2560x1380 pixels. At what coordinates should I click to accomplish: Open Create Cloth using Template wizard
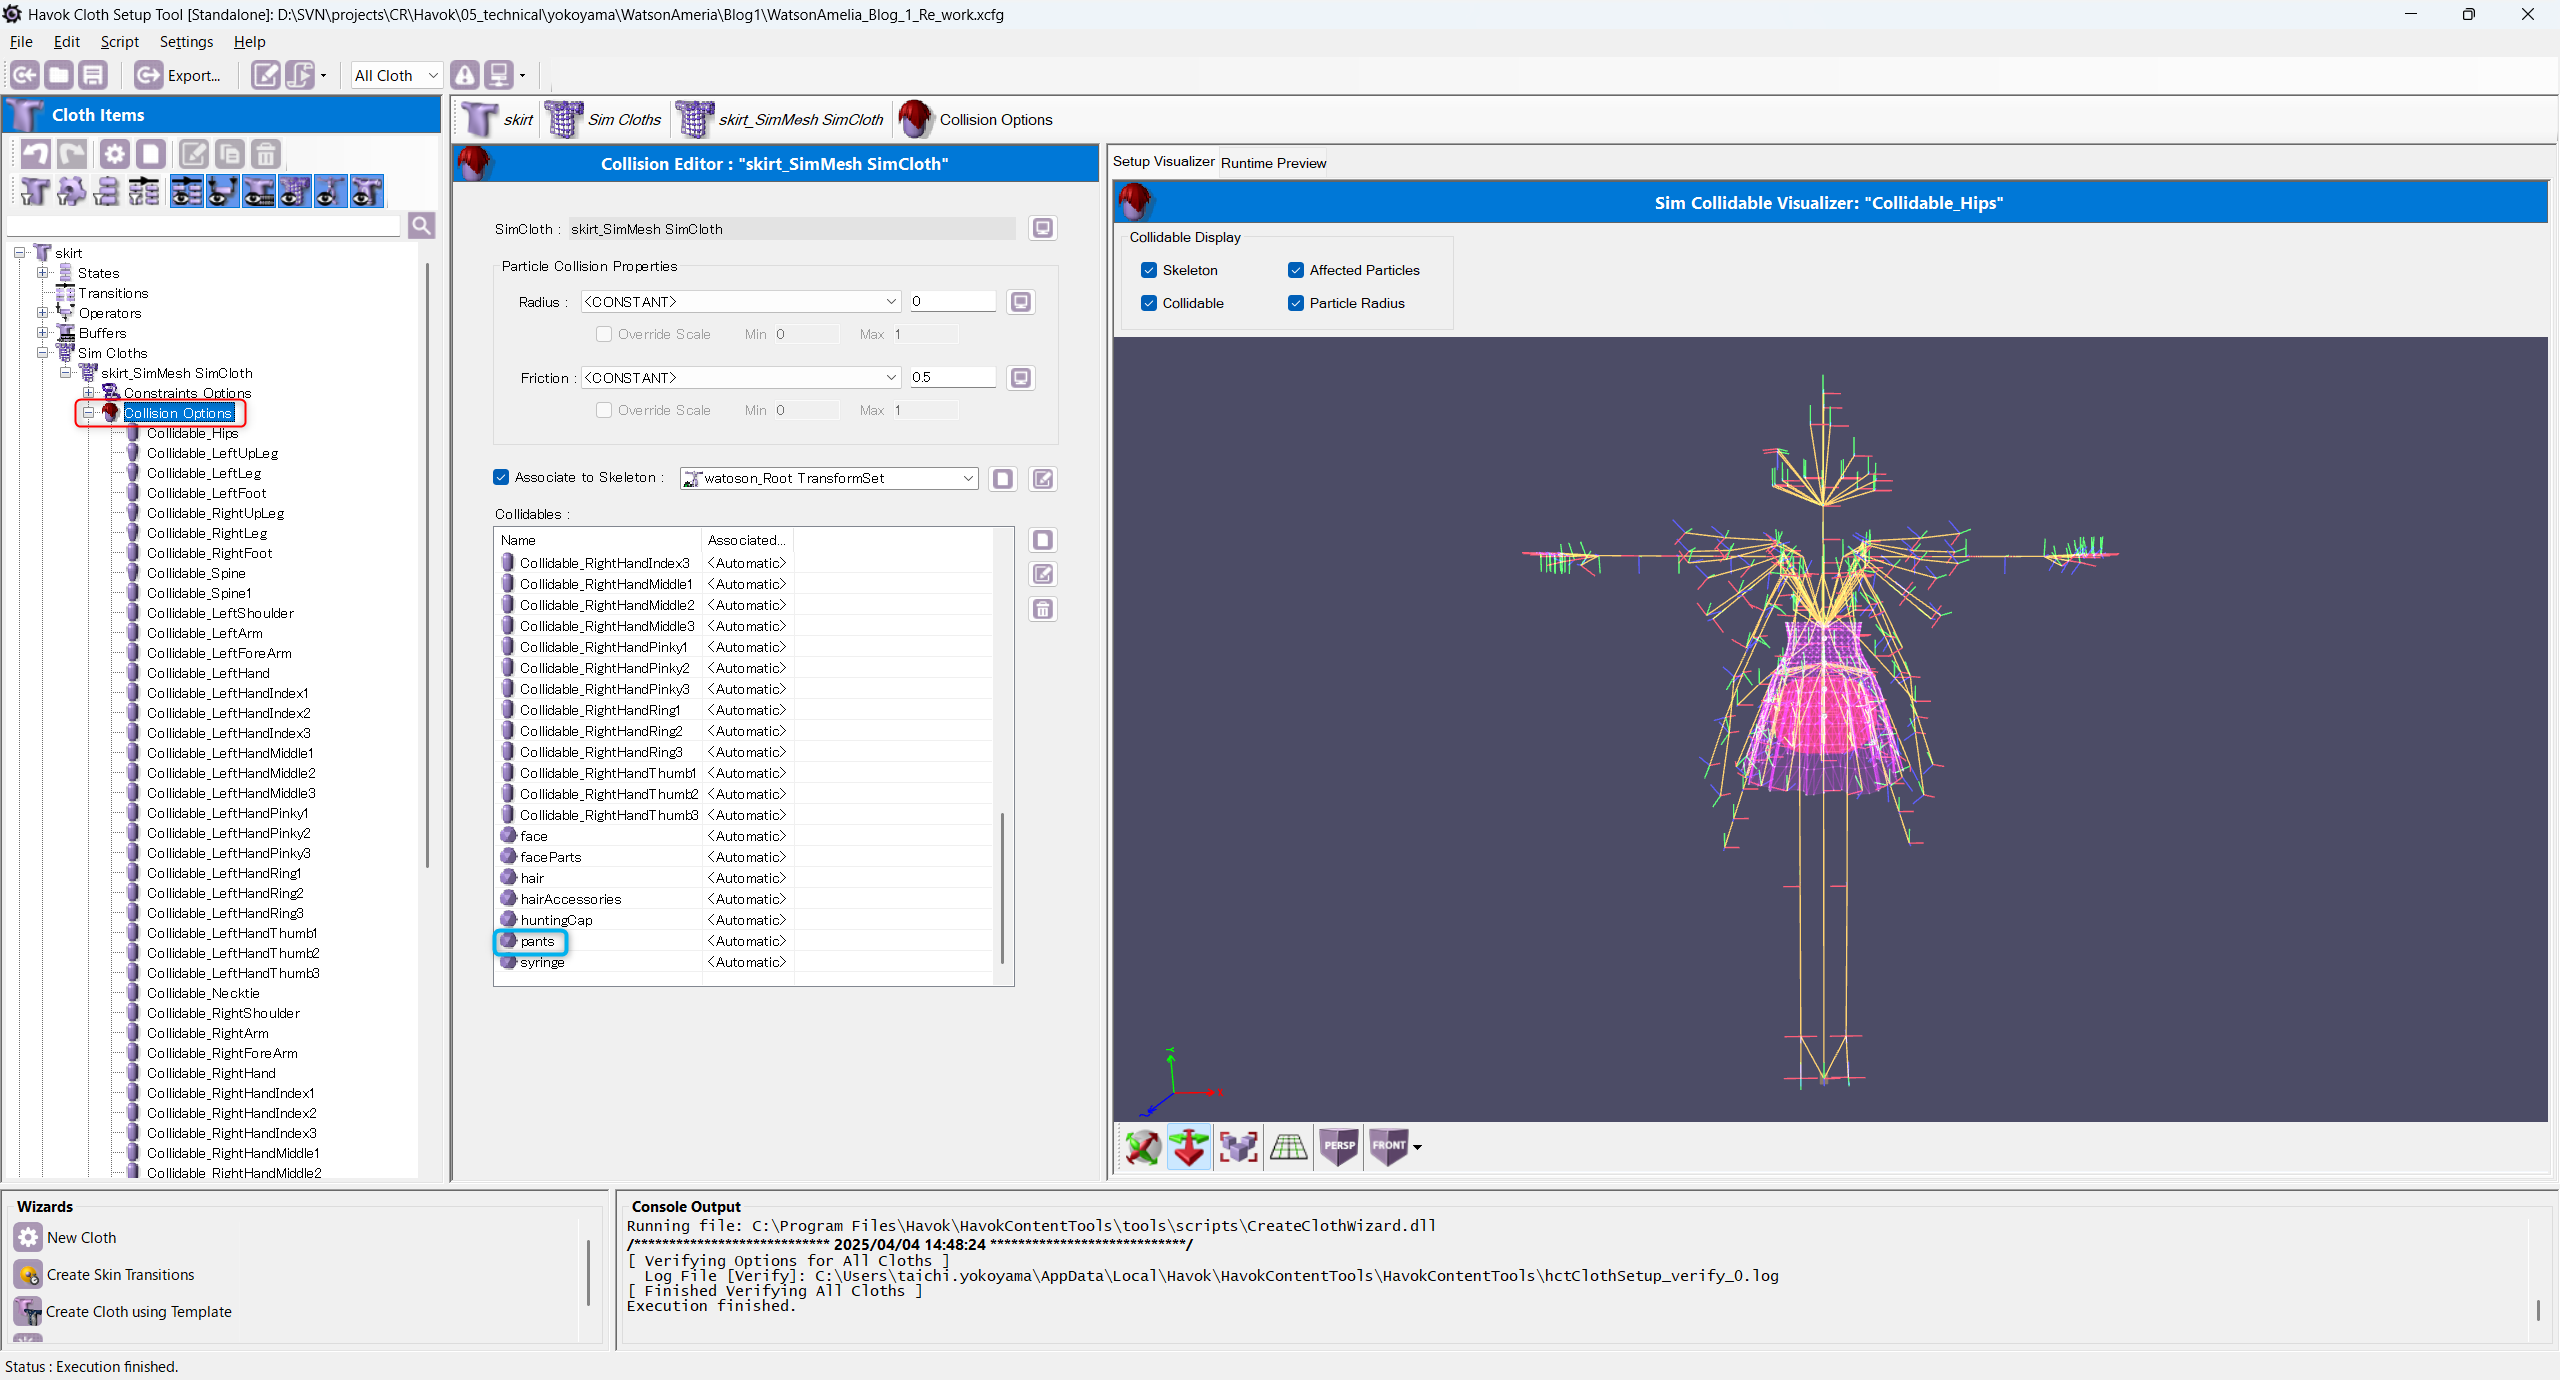[123, 1312]
